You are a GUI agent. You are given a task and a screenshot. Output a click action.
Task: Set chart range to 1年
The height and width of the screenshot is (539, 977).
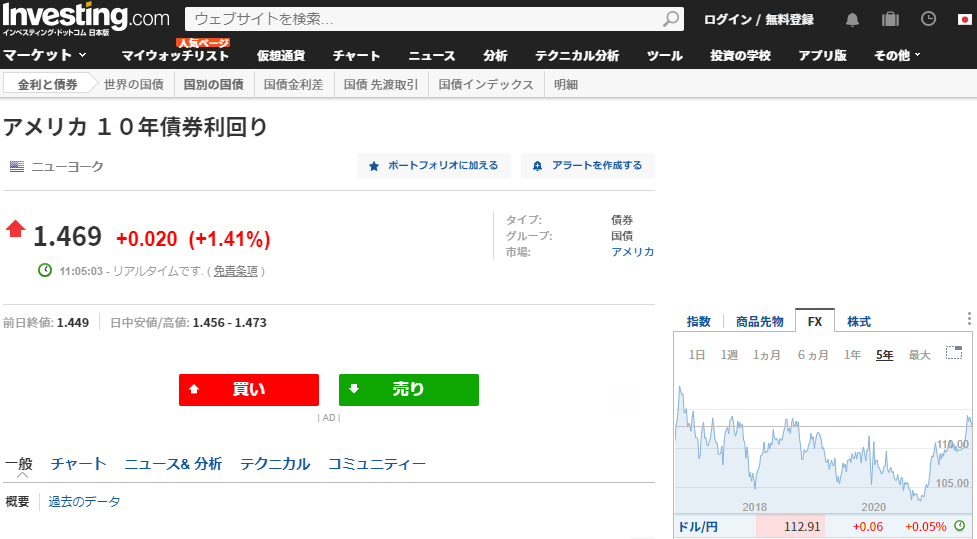[852, 355]
